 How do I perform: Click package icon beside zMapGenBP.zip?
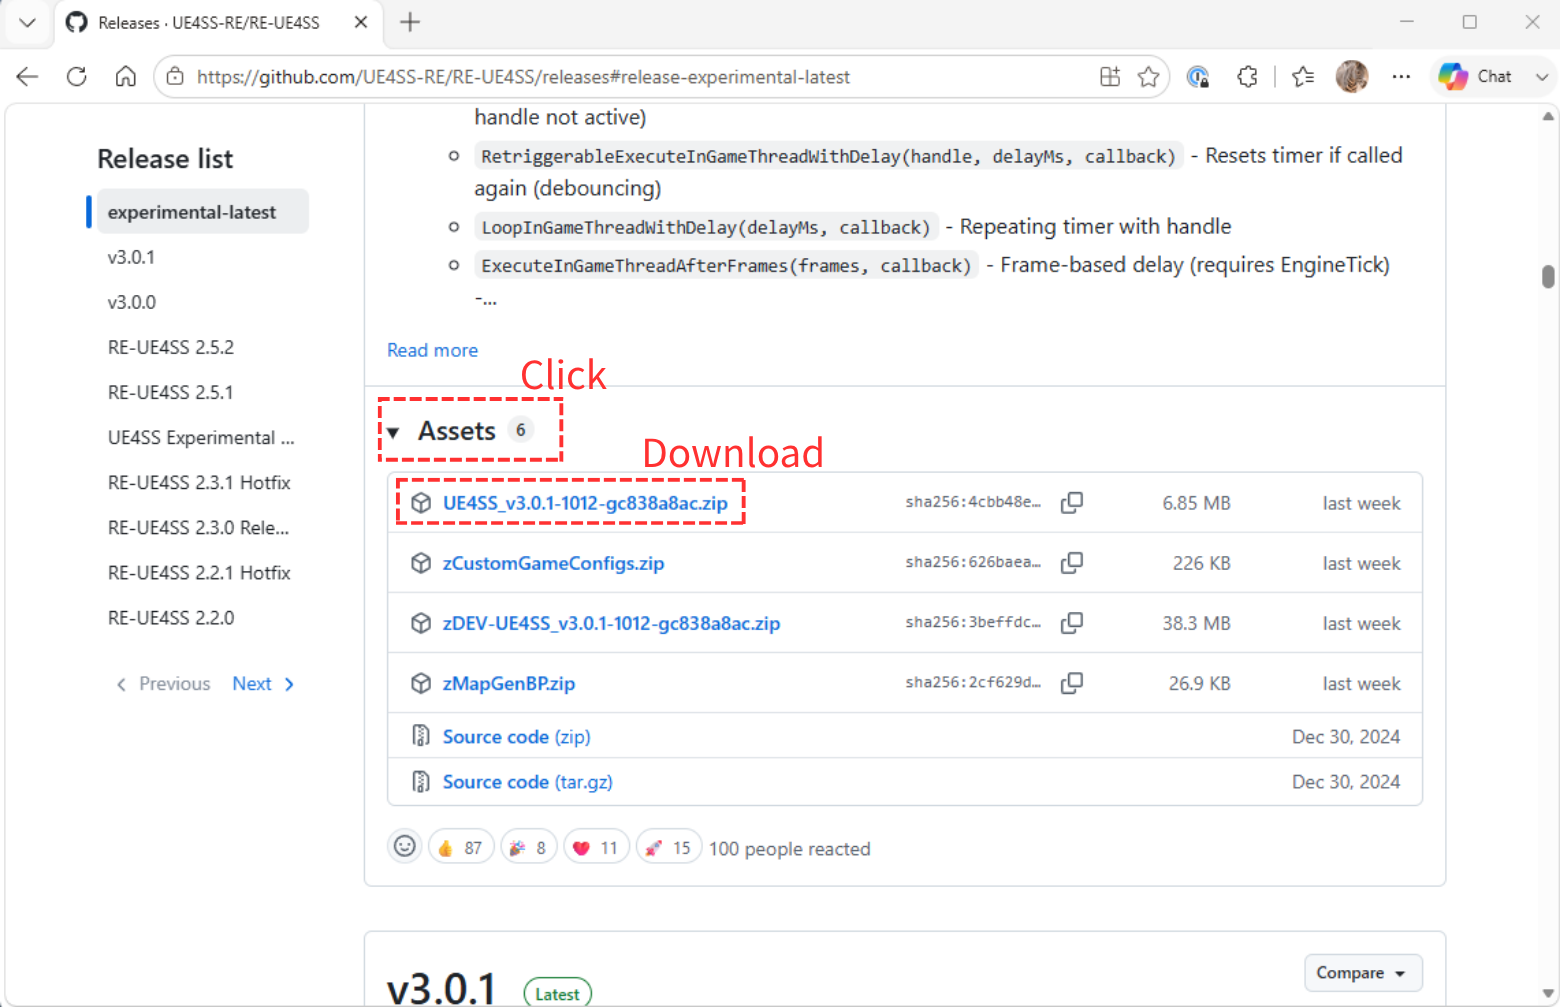click(421, 683)
